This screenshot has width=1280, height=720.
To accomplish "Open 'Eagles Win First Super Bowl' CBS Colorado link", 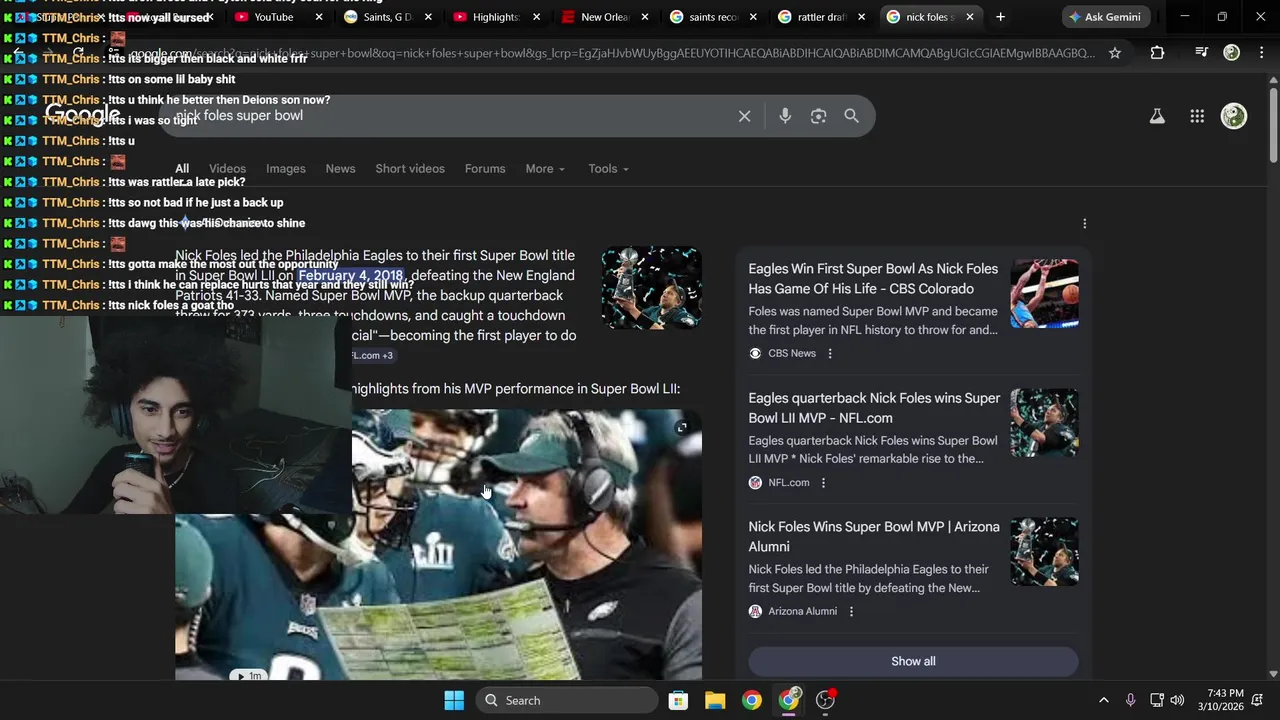I will click(x=873, y=279).
